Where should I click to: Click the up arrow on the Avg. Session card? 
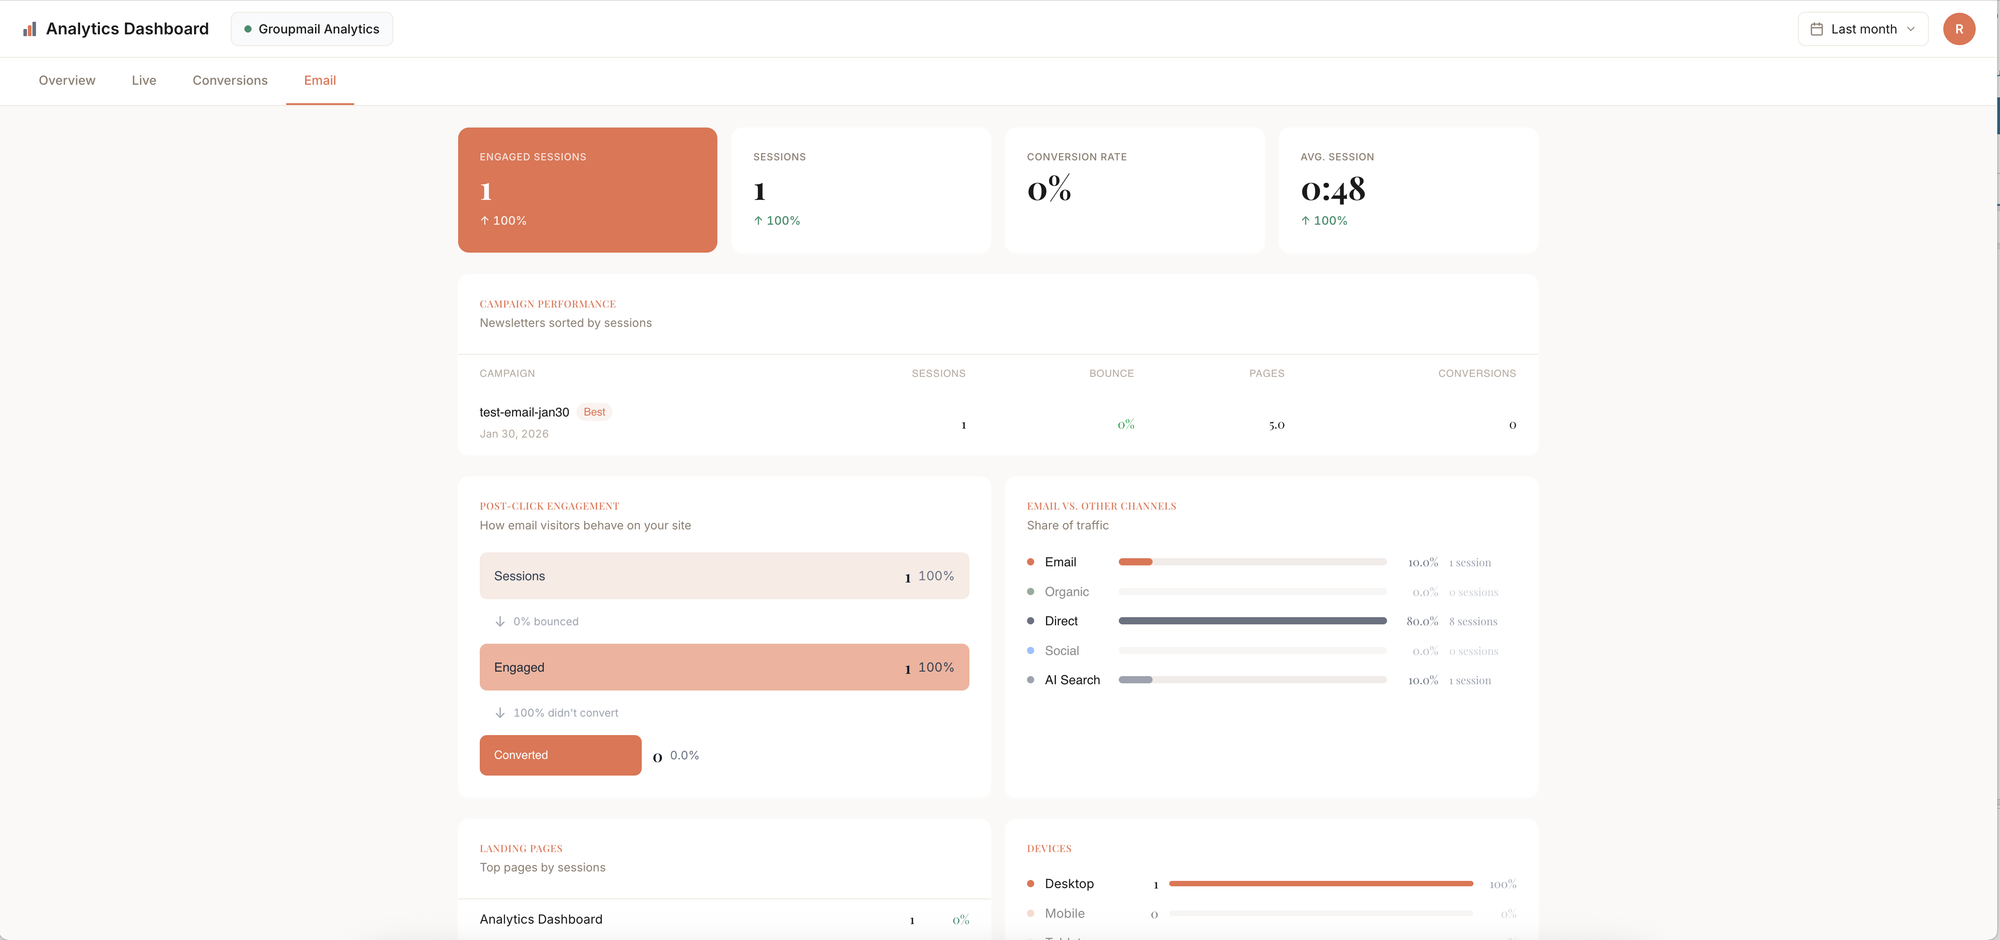point(1307,220)
